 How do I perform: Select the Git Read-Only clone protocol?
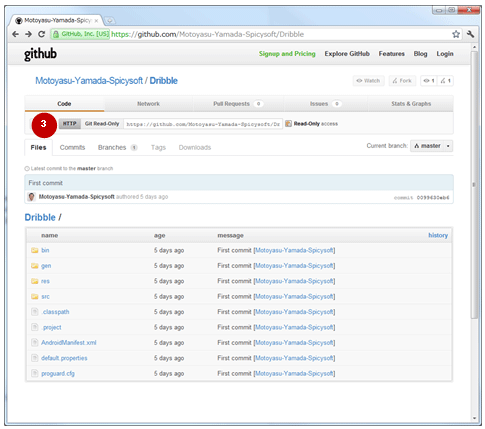pos(102,124)
